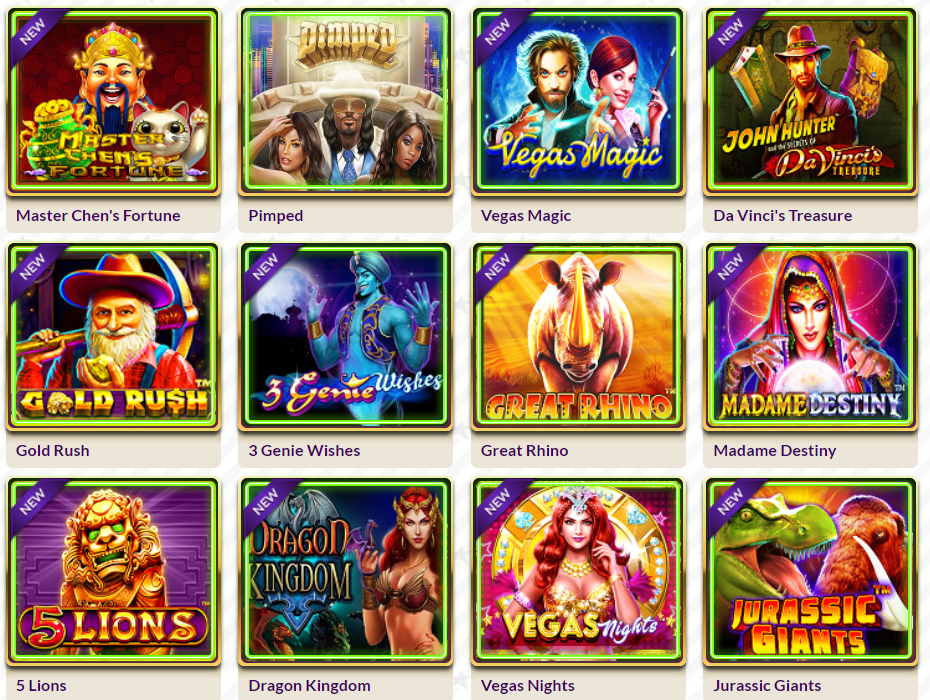Select the Jurassic Giants game tile

point(811,571)
